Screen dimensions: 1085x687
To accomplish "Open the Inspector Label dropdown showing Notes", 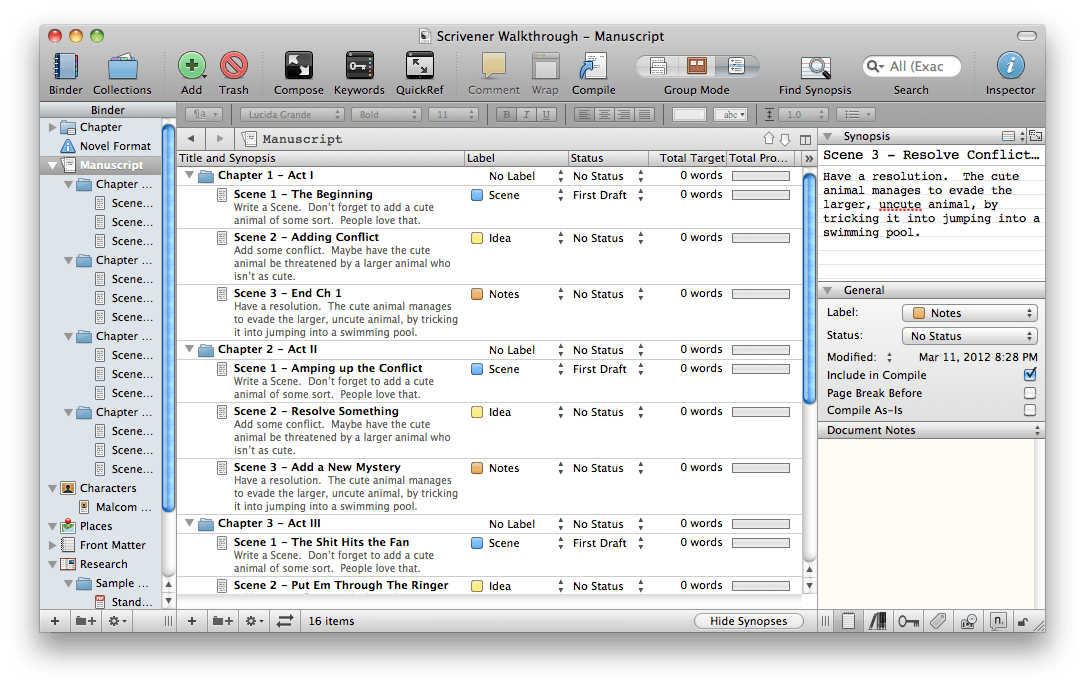I will [x=969, y=313].
